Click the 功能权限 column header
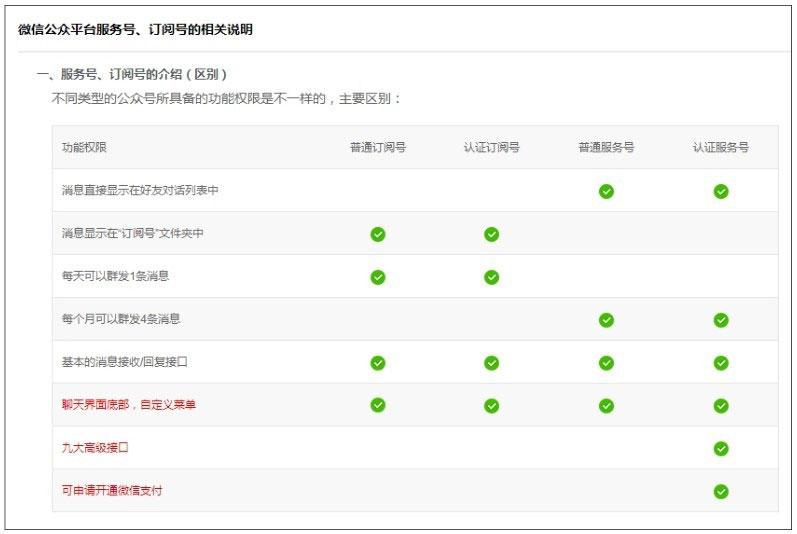 (84, 147)
